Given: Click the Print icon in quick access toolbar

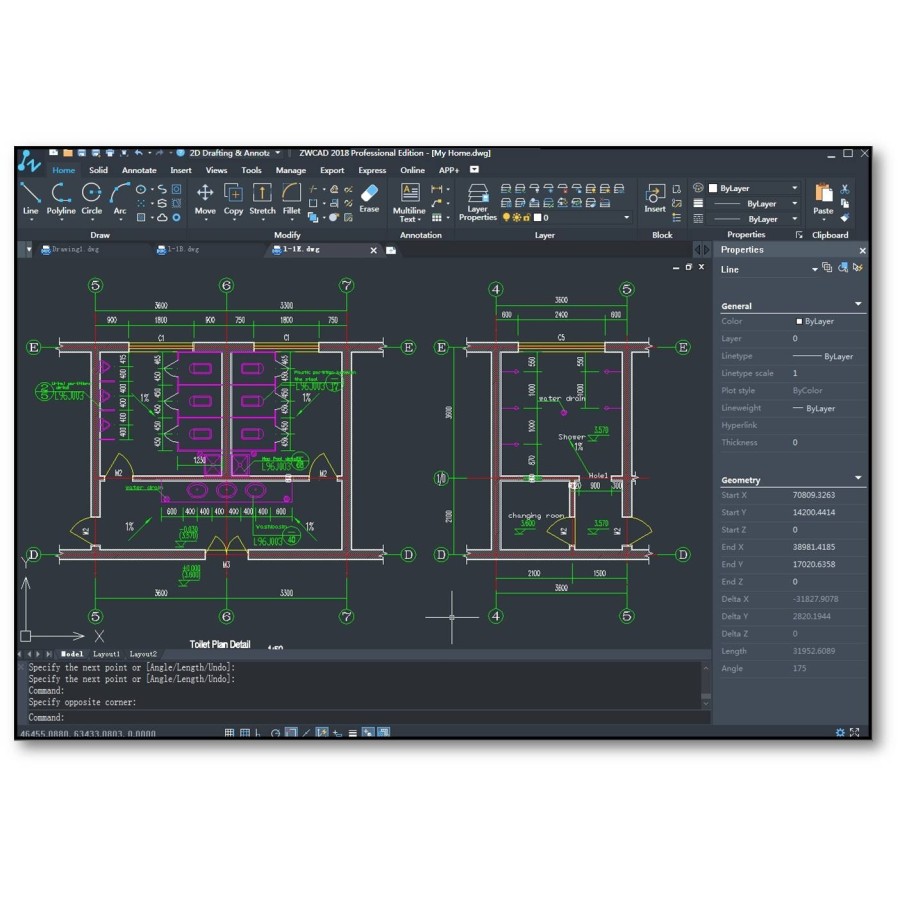Looking at the screenshot, I should point(110,153).
